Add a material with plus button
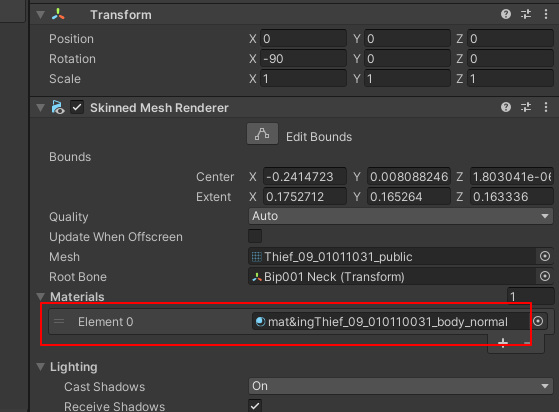 [x=503, y=343]
